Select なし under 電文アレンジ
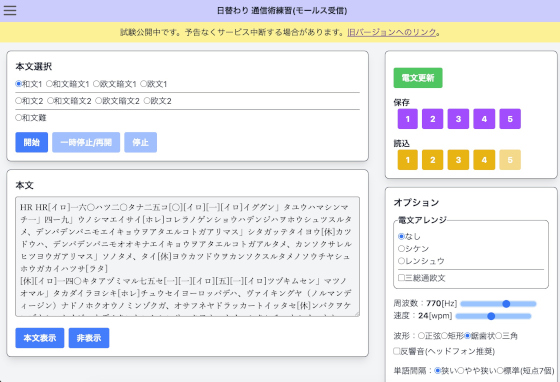560x382 pixels. [401, 236]
